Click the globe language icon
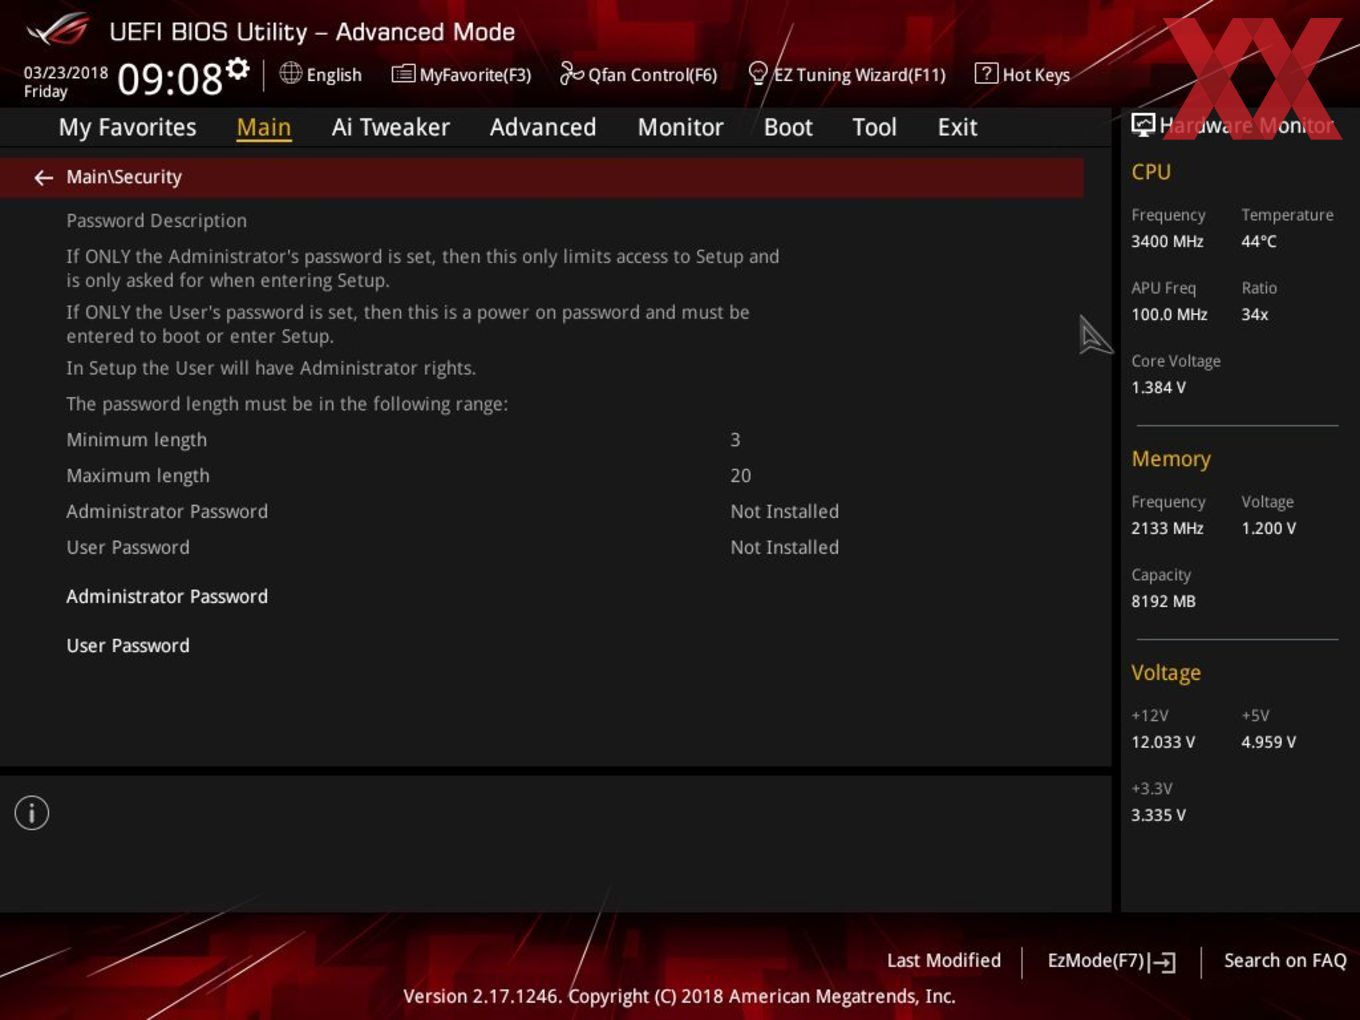This screenshot has width=1360, height=1020. [x=290, y=73]
